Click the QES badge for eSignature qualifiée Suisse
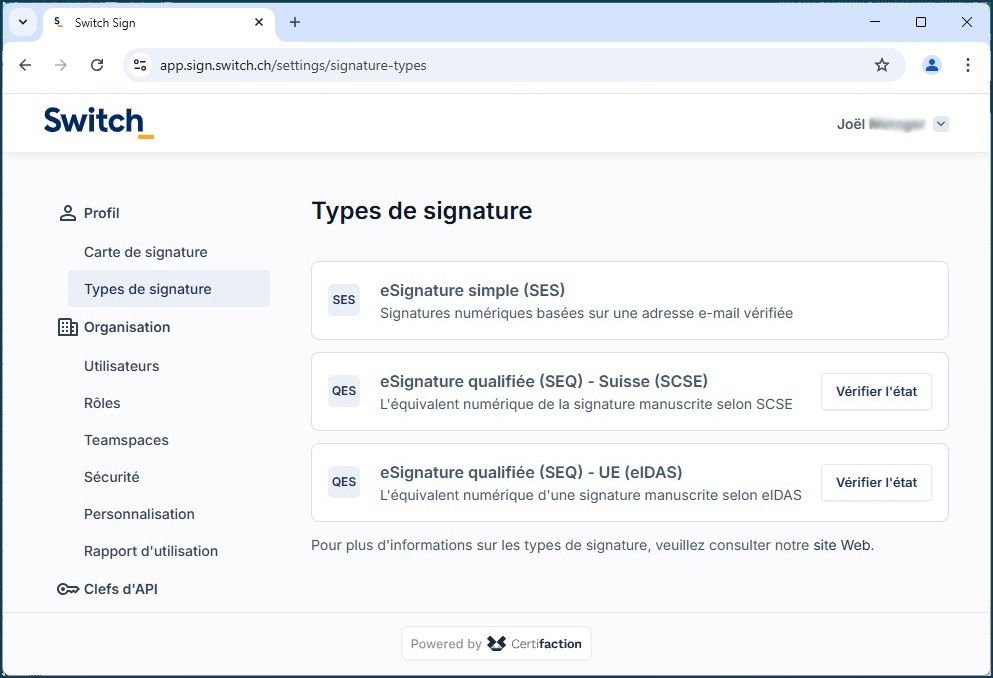The image size is (993, 678). (x=343, y=391)
